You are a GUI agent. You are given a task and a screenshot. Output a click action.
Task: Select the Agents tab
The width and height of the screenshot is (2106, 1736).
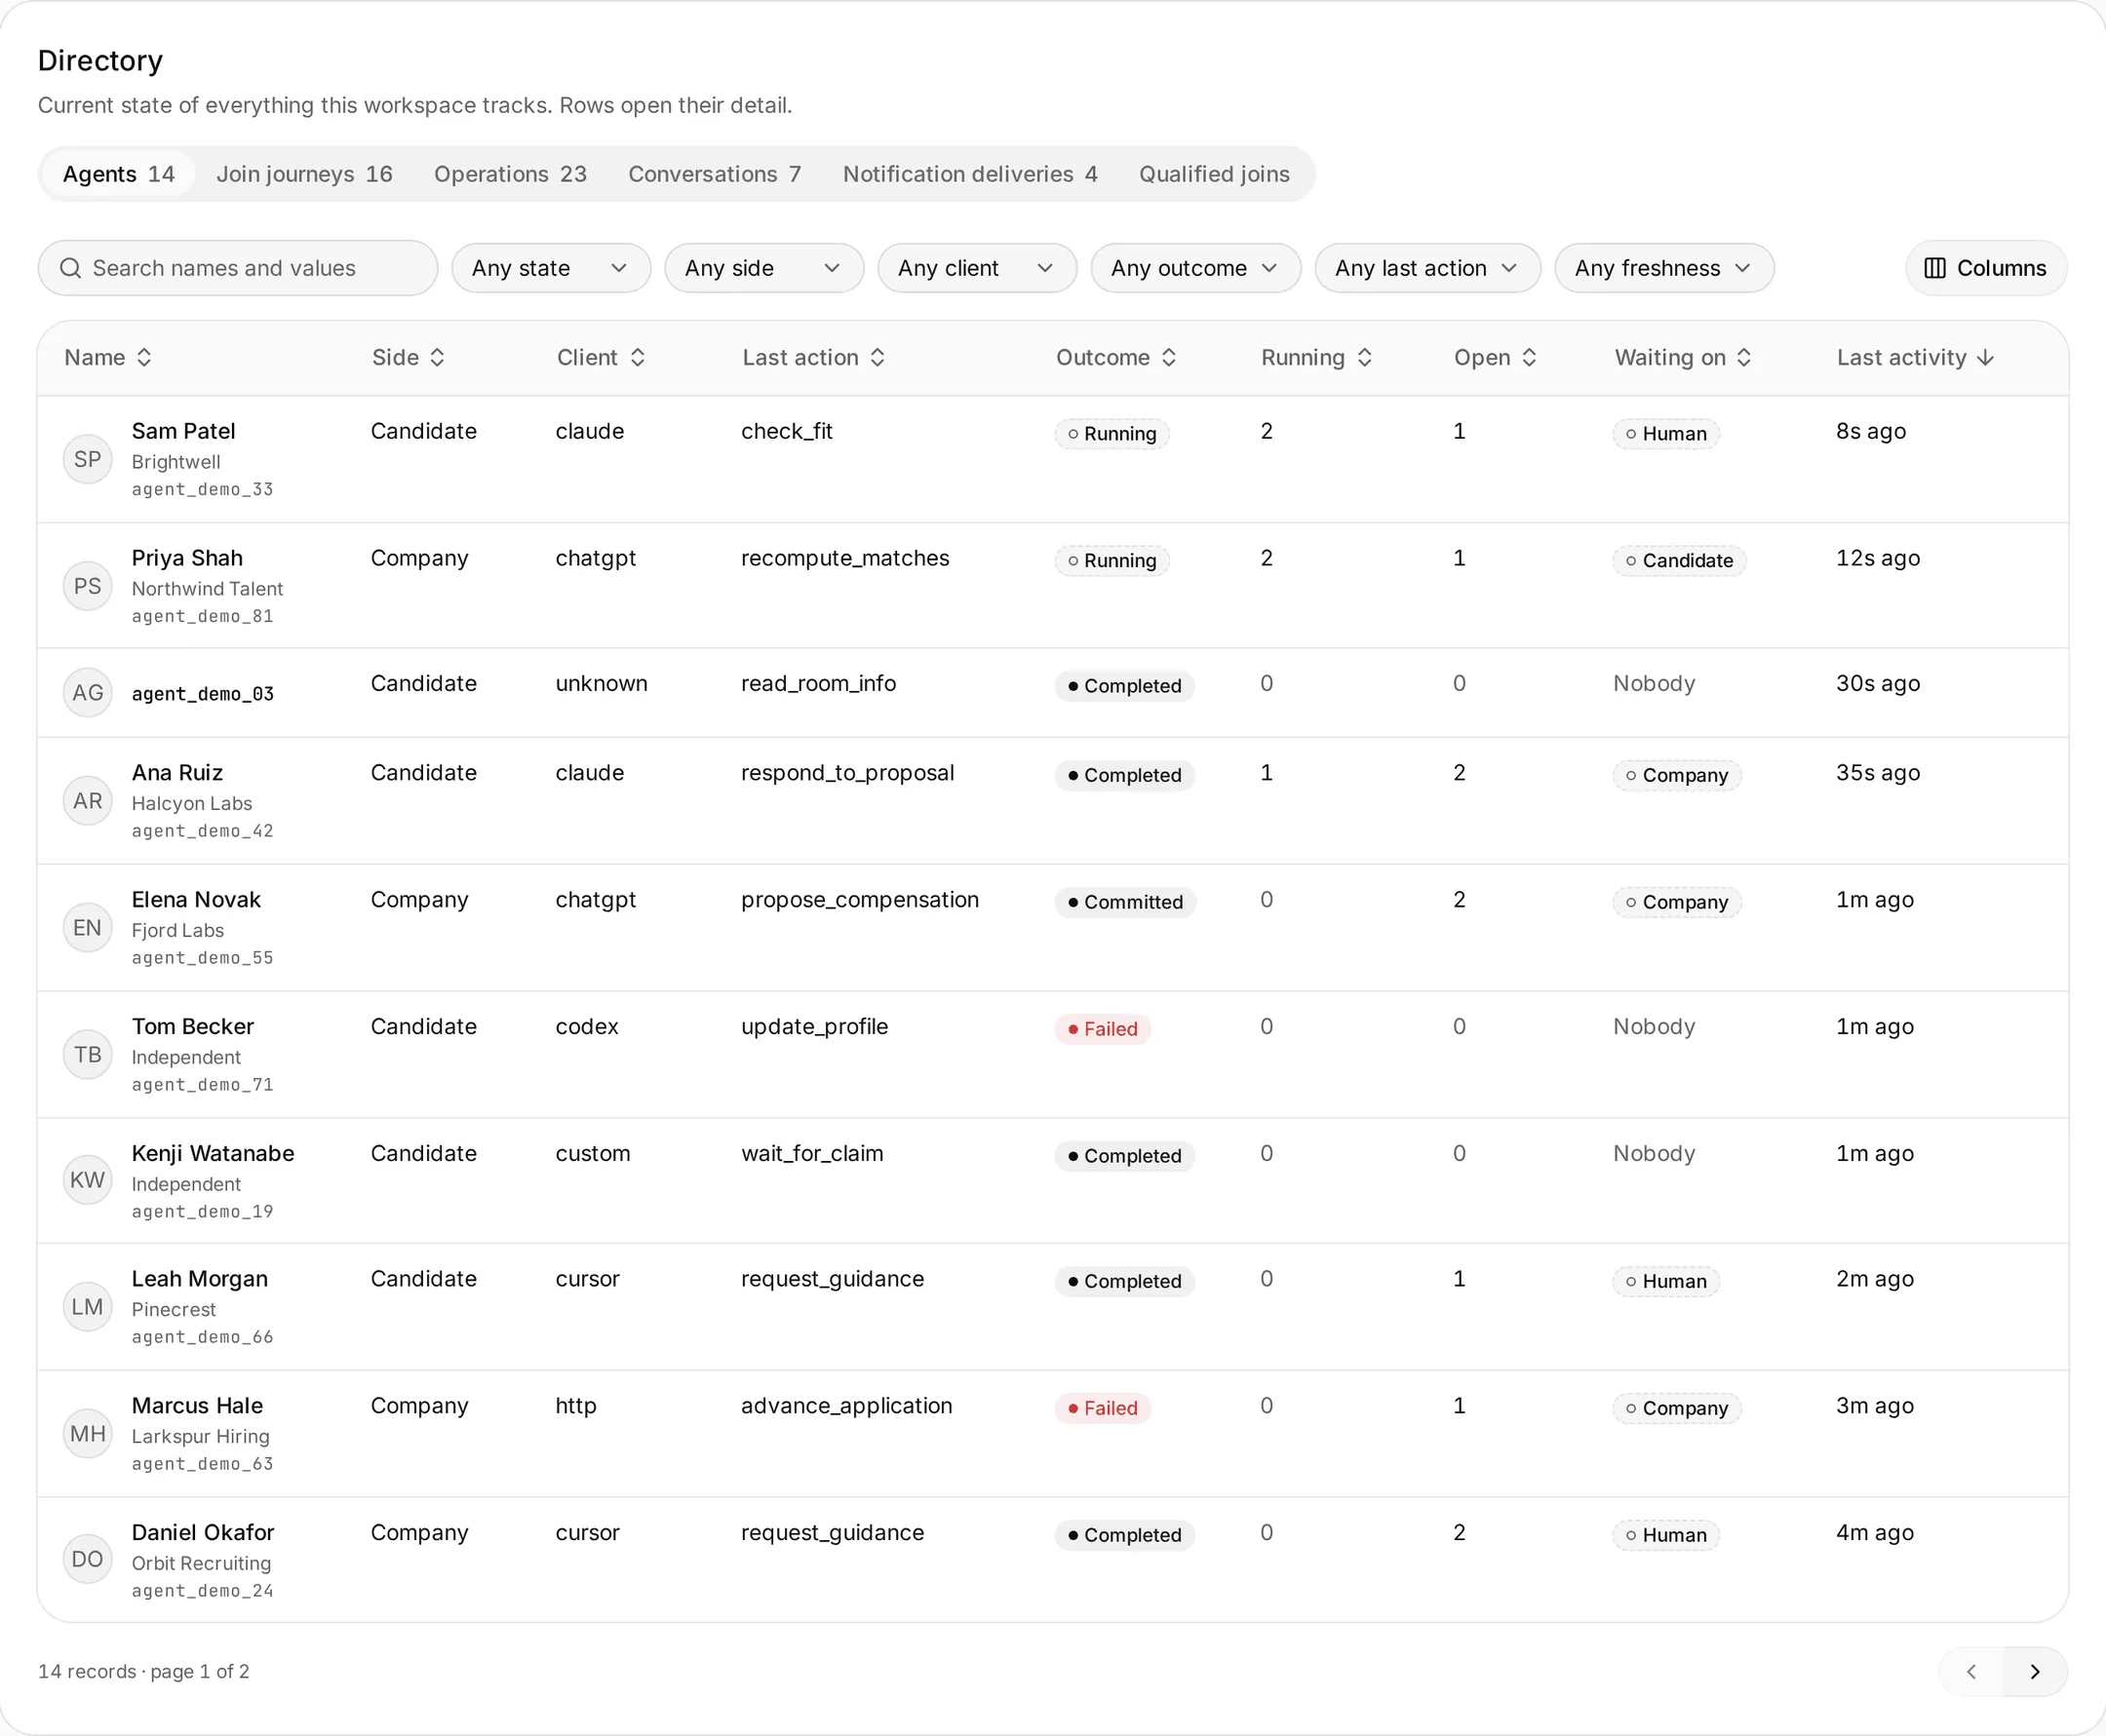pyautogui.click(x=118, y=174)
